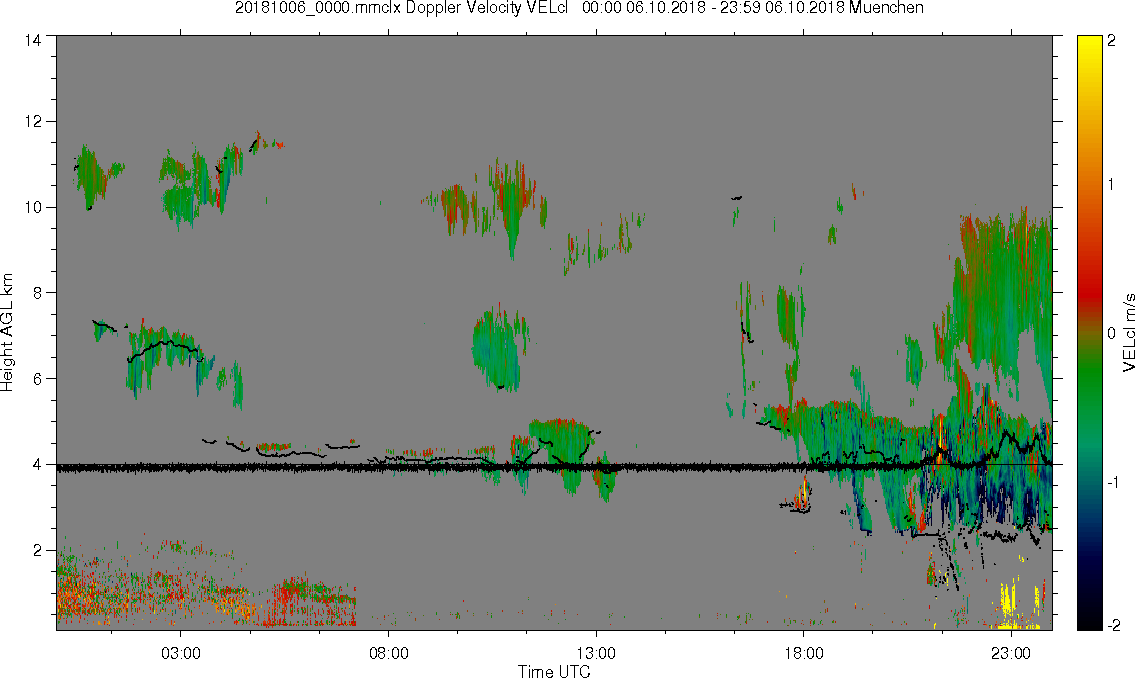Click the height tick label 4
Viewport: 1135px width, 678px height.
point(37,464)
